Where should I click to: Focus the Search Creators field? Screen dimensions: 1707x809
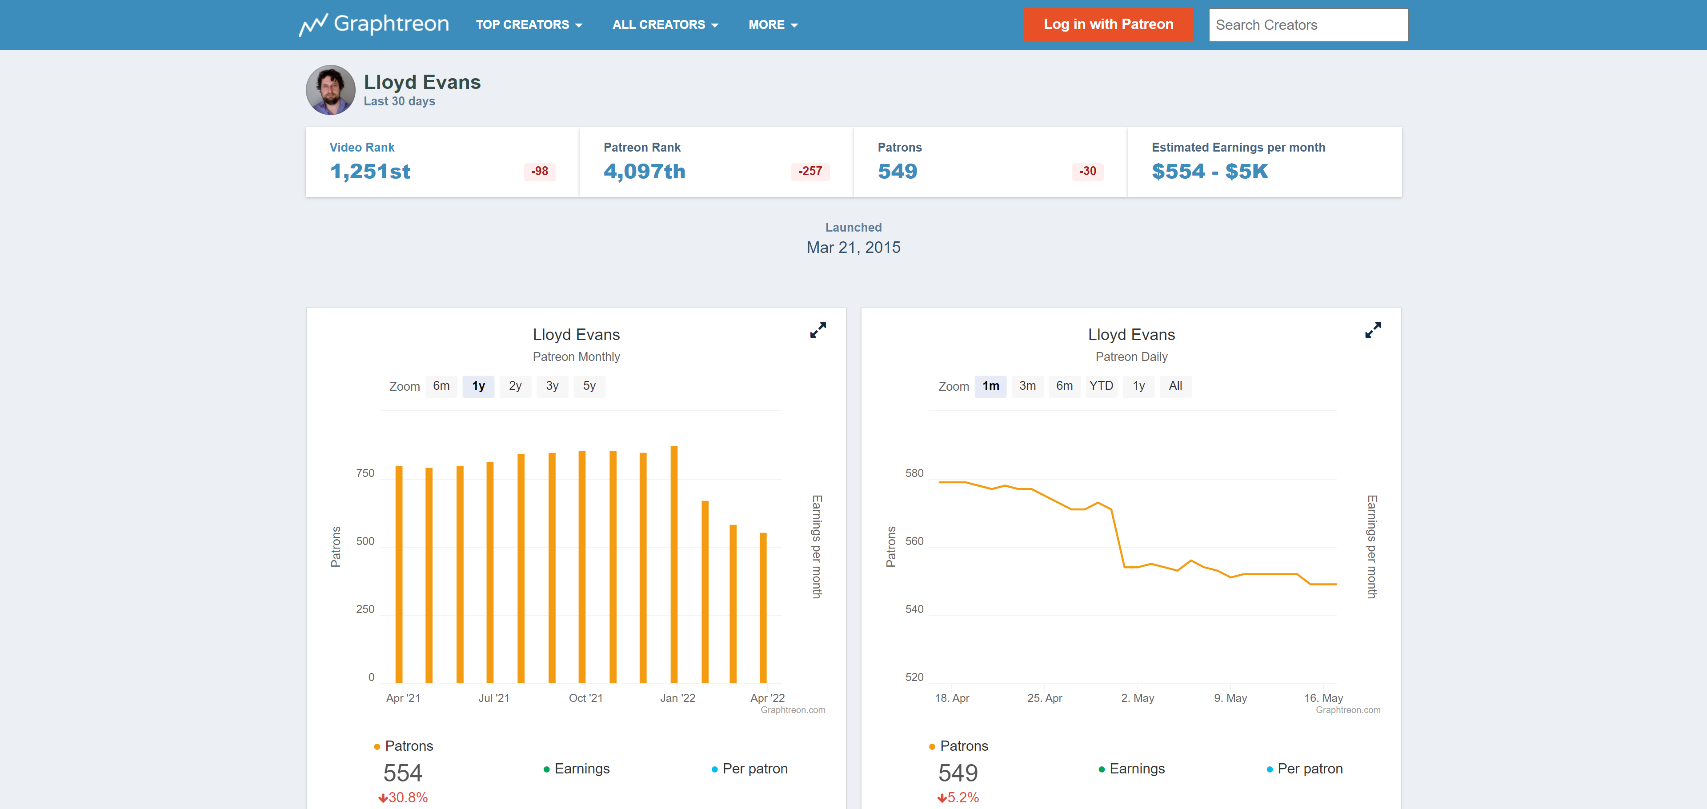(1308, 25)
